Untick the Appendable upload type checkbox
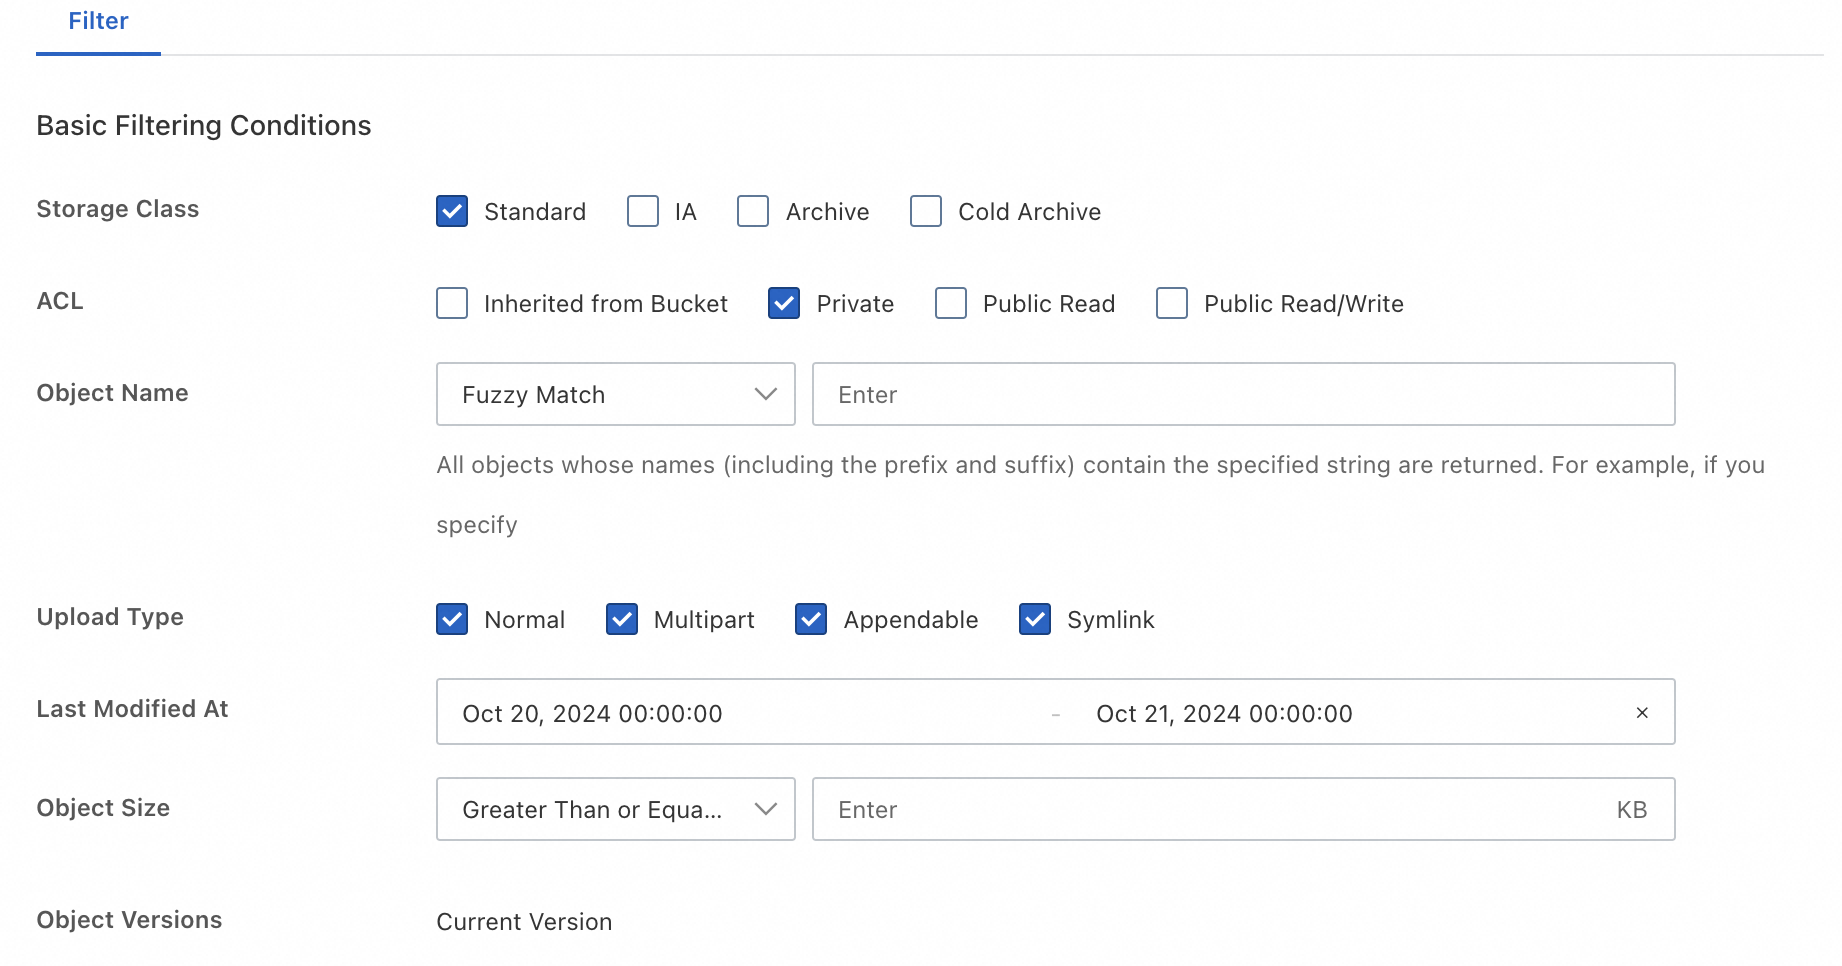Image resolution: width=1842 pixels, height=966 pixels. point(811,619)
